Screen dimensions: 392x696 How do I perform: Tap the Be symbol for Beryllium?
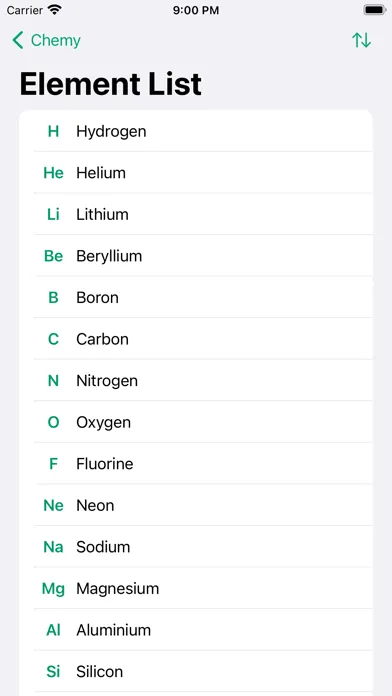pyautogui.click(x=53, y=256)
